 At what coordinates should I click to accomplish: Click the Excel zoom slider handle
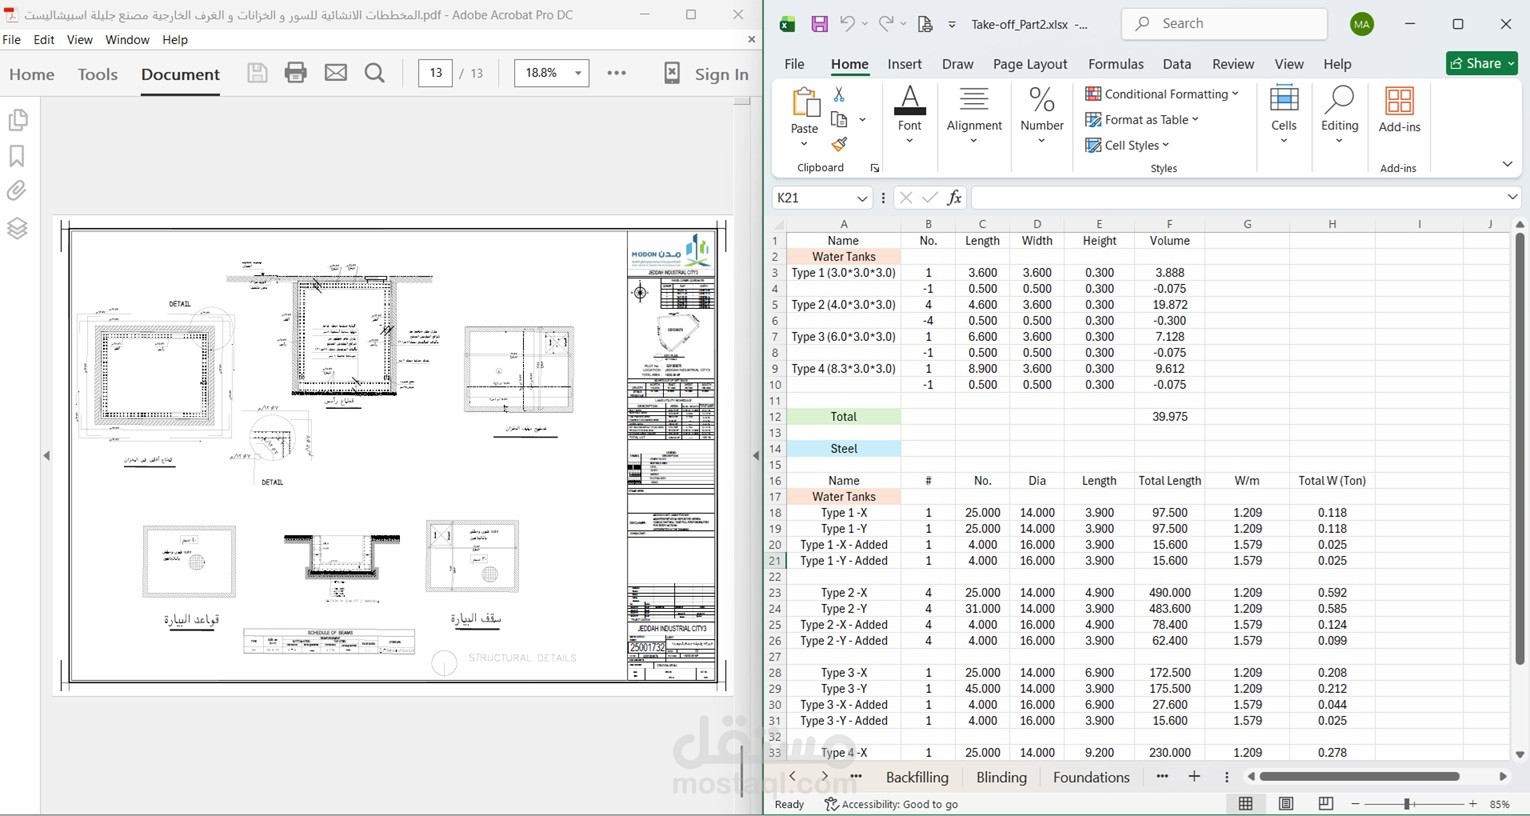pos(1407,804)
